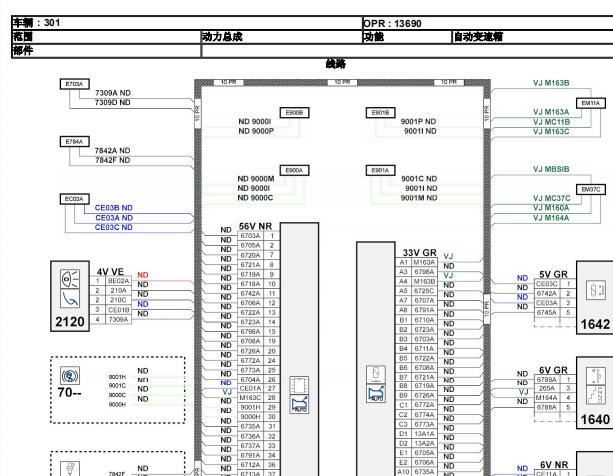The image size is (613, 476).
Task: Click the staircase icon in component 1640
Action: tap(596, 395)
